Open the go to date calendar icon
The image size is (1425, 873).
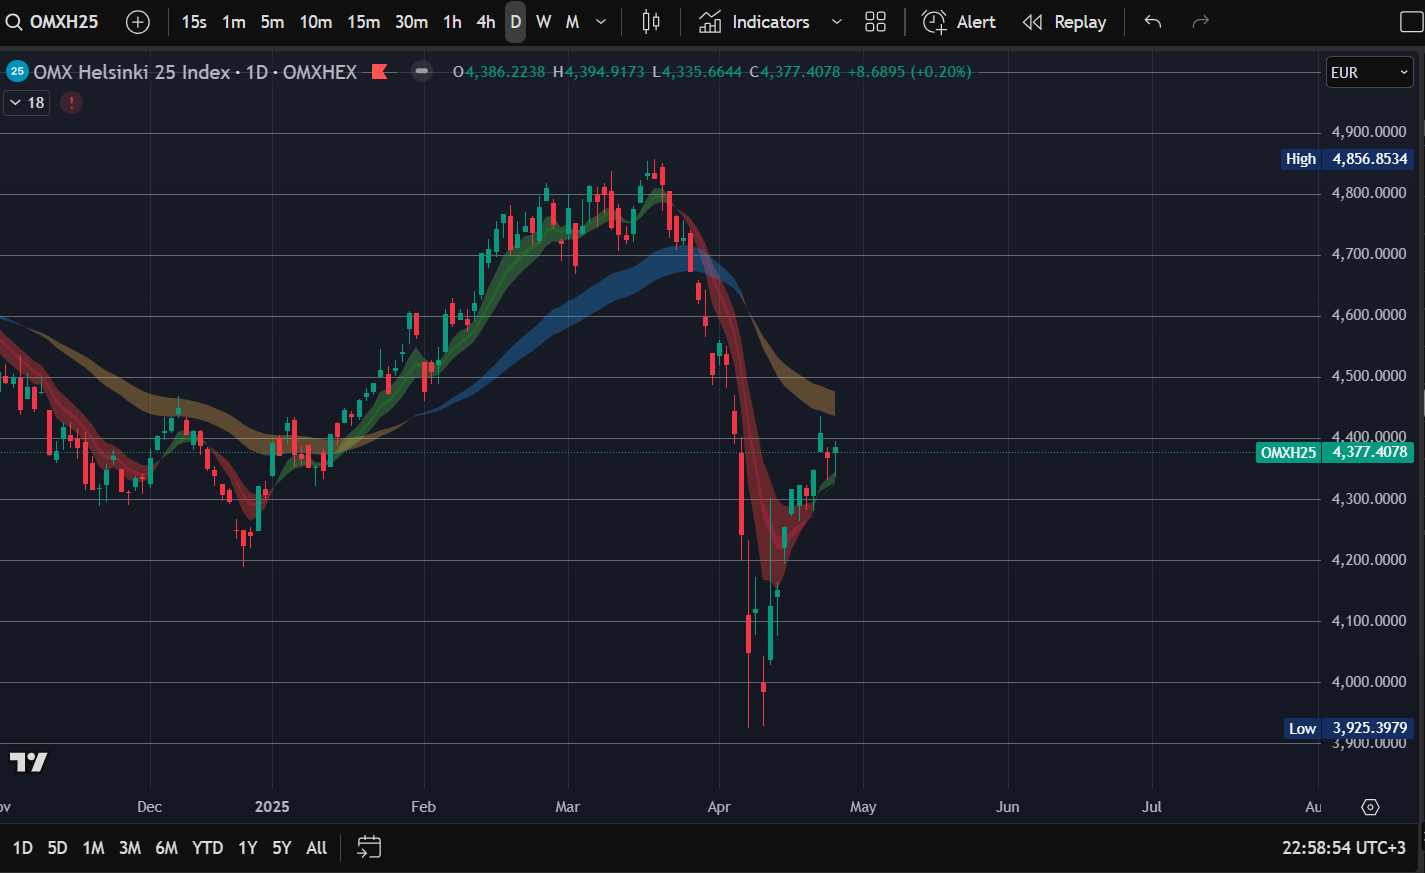pos(369,848)
